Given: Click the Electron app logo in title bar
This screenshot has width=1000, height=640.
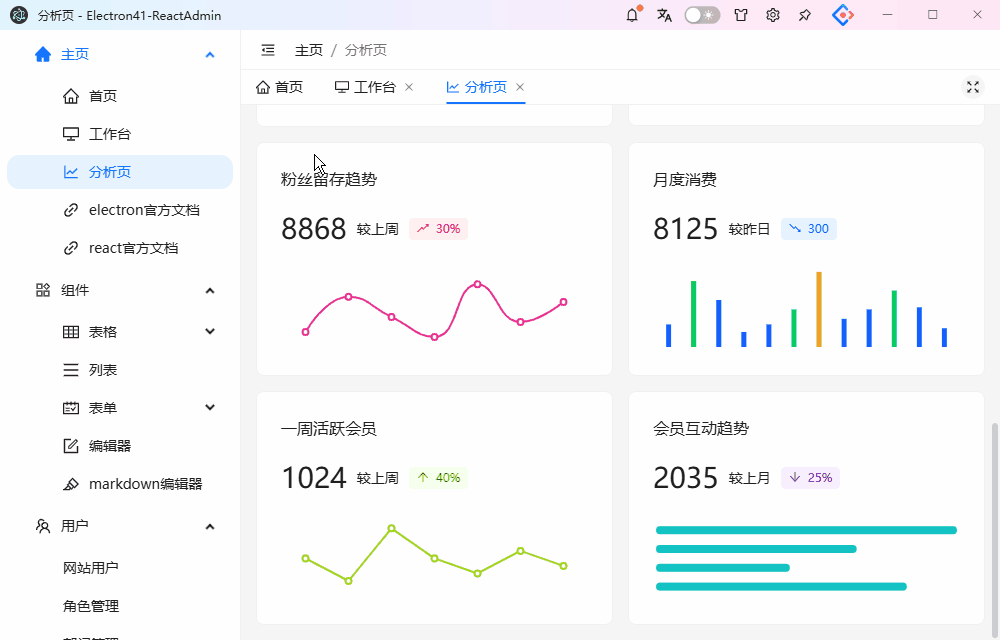Looking at the screenshot, I should point(19,15).
